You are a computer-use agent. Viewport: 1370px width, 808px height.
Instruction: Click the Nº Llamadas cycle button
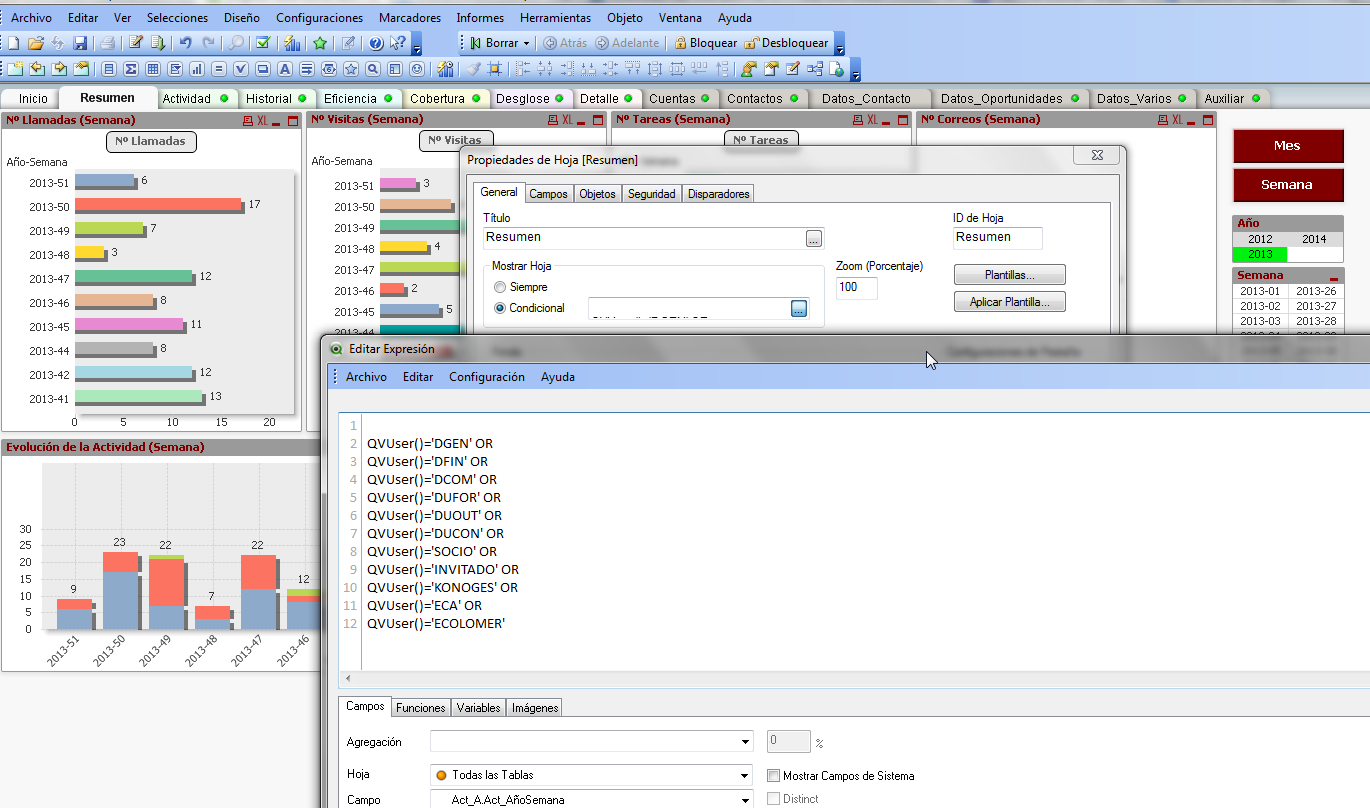(151, 141)
